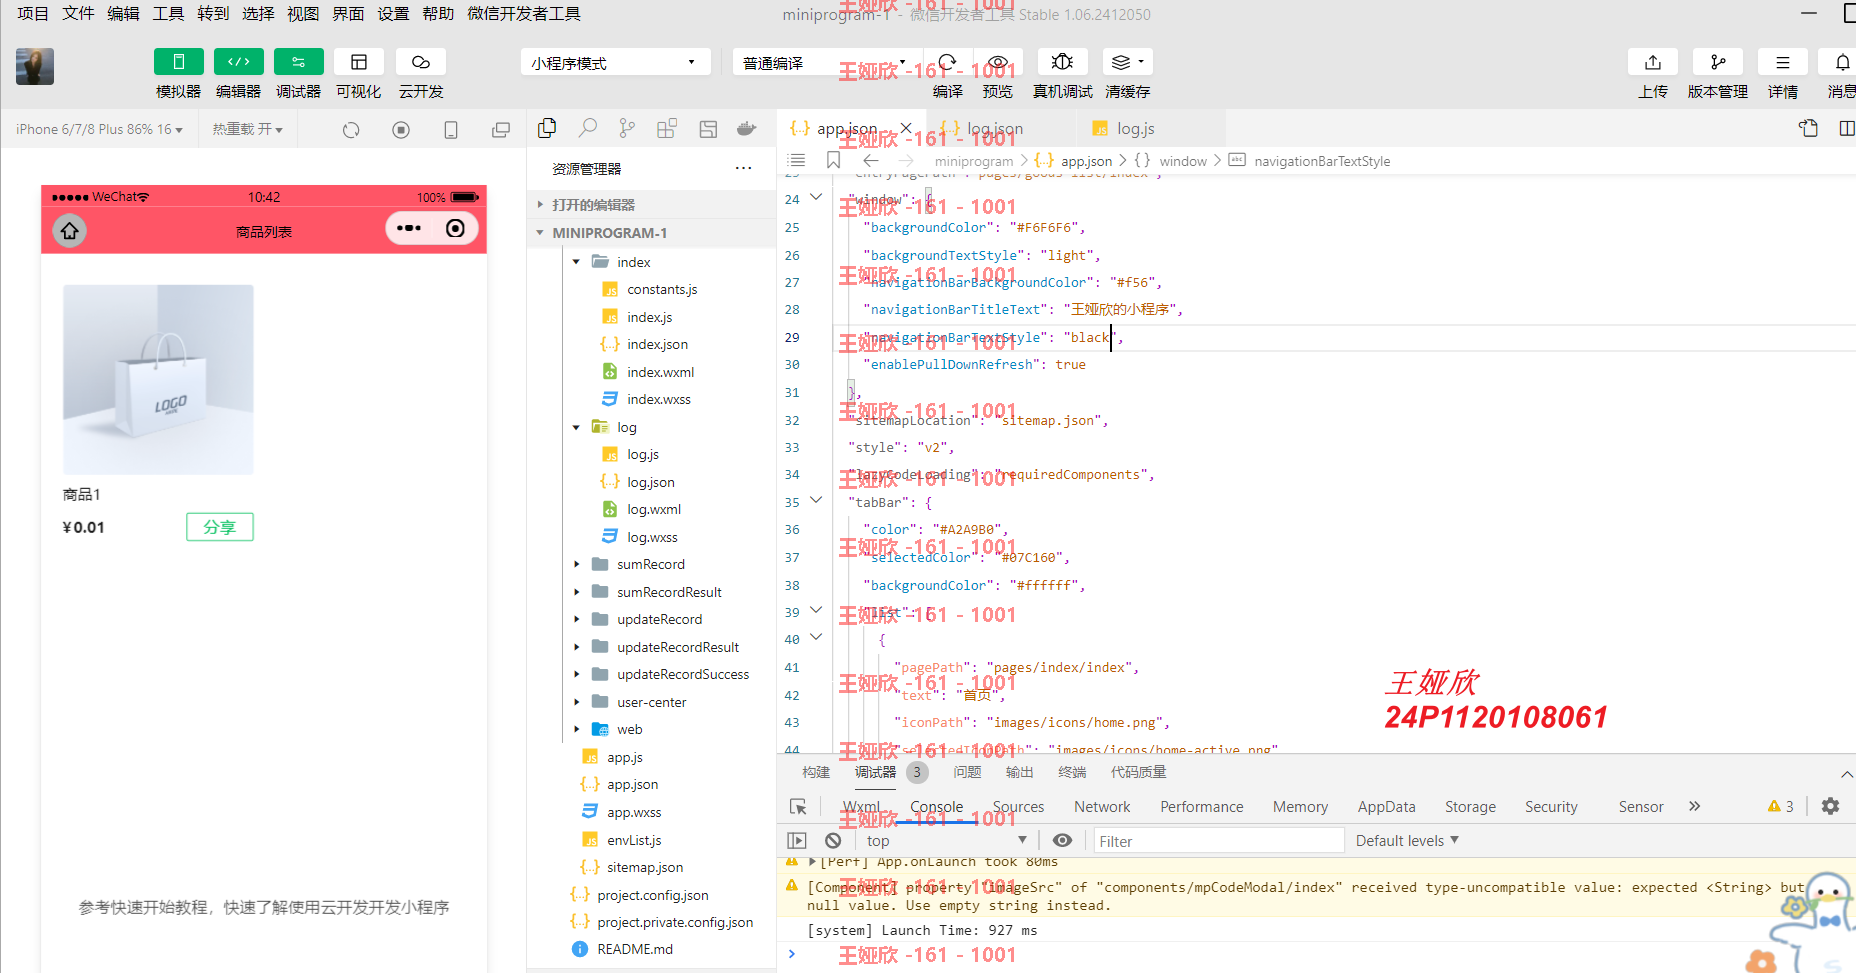Image resolution: width=1856 pixels, height=973 pixels.
Task: Detach the simulator into separate window
Action: (x=501, y=130)
